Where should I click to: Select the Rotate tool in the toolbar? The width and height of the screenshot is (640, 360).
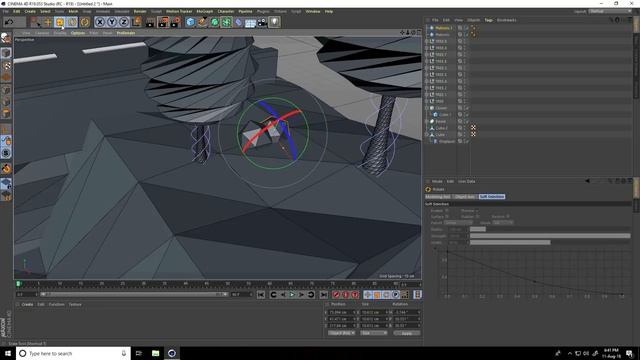tap(72, 22)
